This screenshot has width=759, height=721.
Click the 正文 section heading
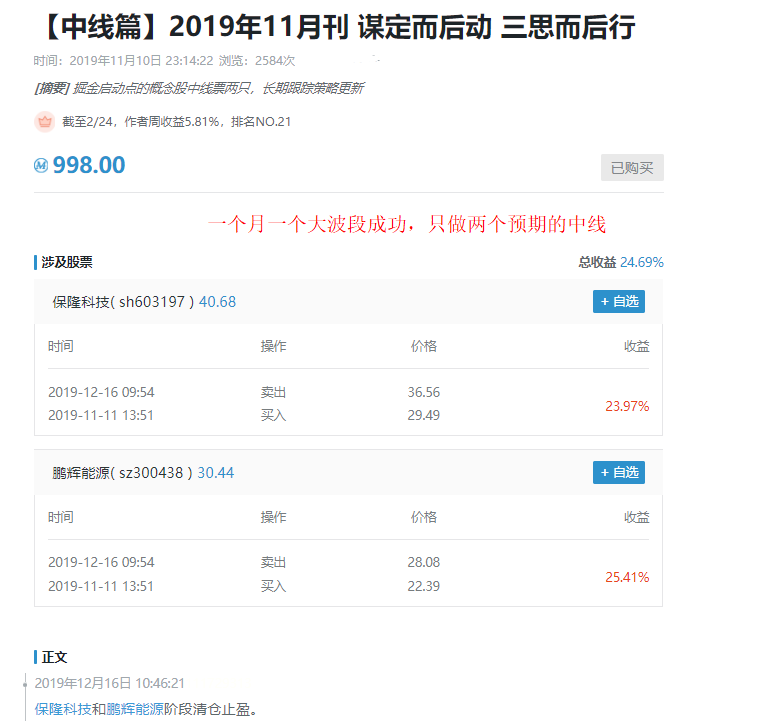(54, 657)
